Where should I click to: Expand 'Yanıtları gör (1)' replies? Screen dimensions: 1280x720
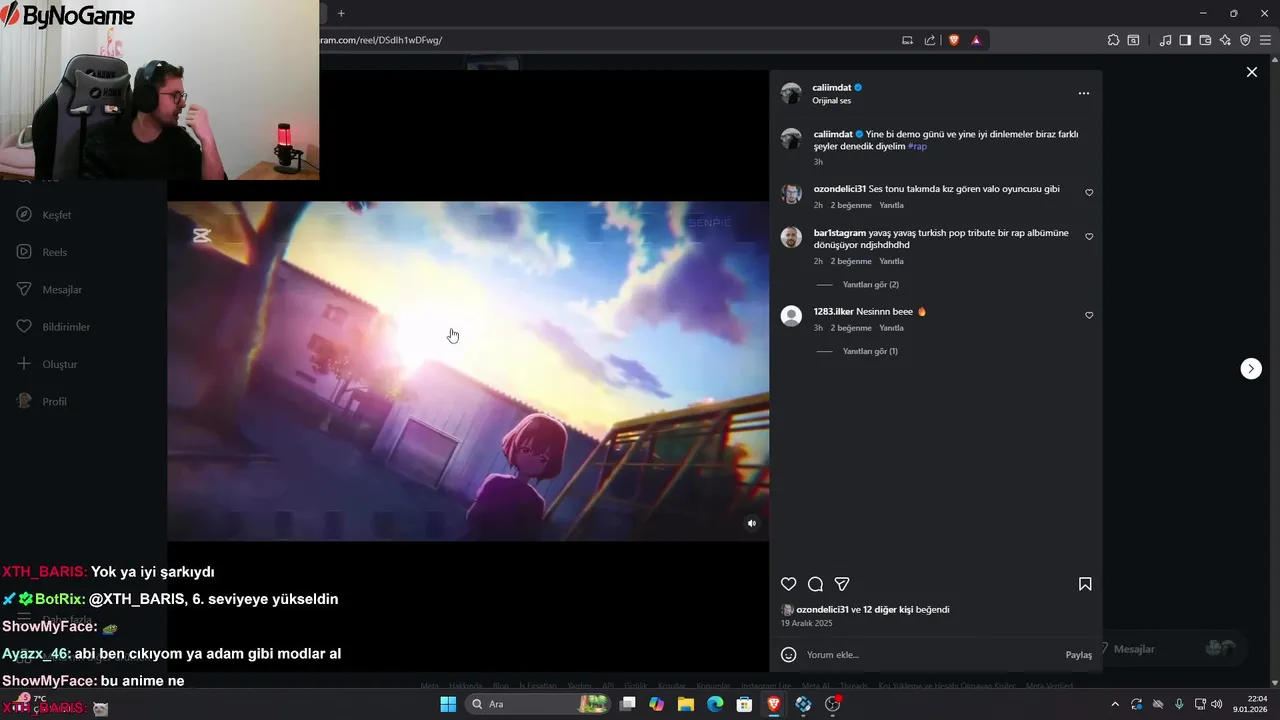870,351
